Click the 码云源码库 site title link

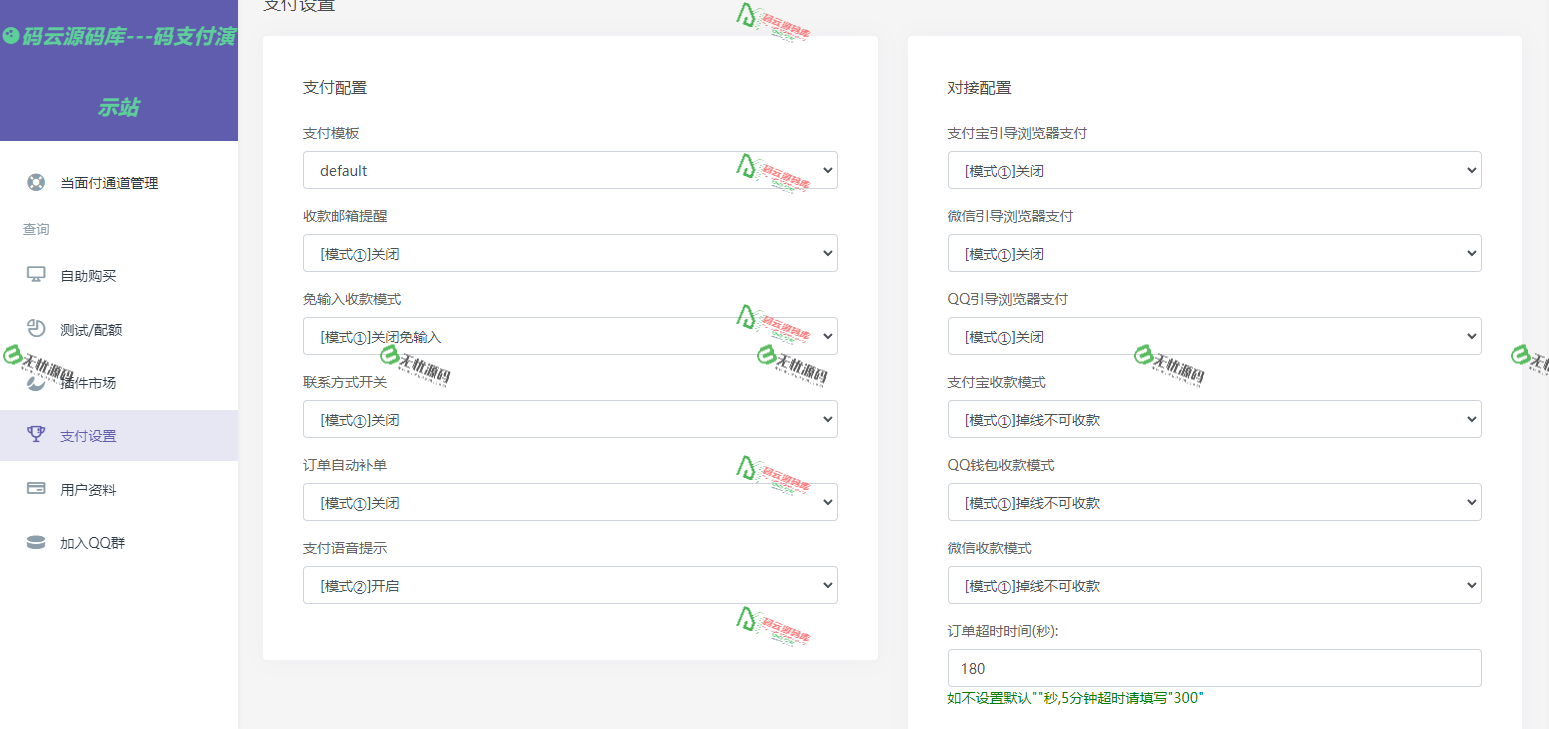tap(120, 37)
